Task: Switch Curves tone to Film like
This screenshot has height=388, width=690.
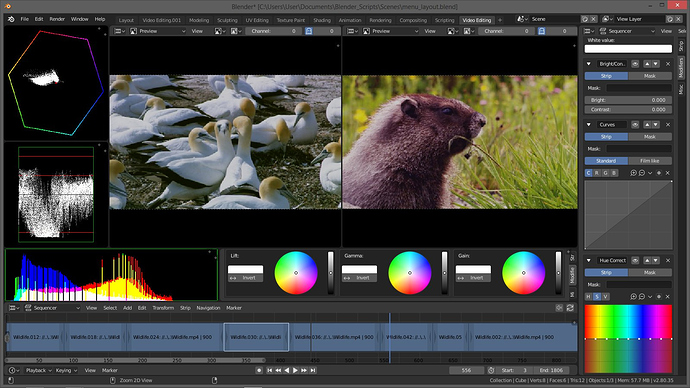Action: 650,161
